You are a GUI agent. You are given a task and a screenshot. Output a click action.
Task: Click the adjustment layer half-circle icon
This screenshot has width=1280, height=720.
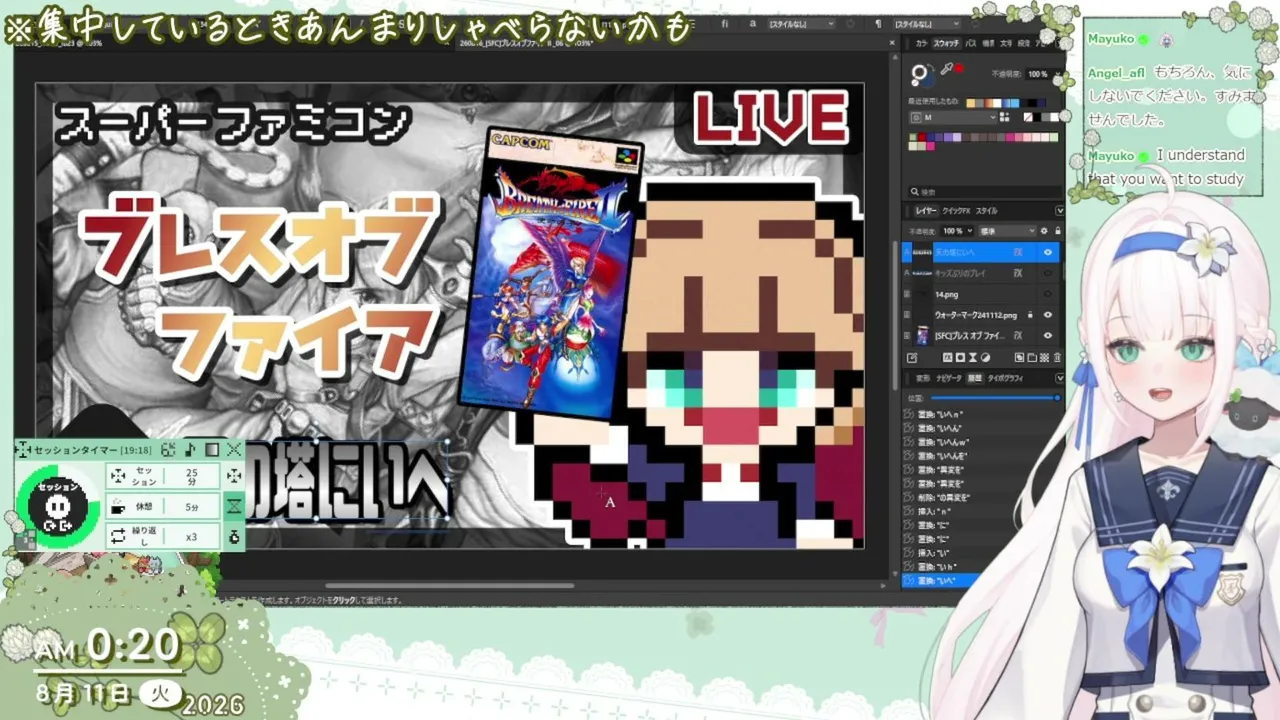point(985,357)
